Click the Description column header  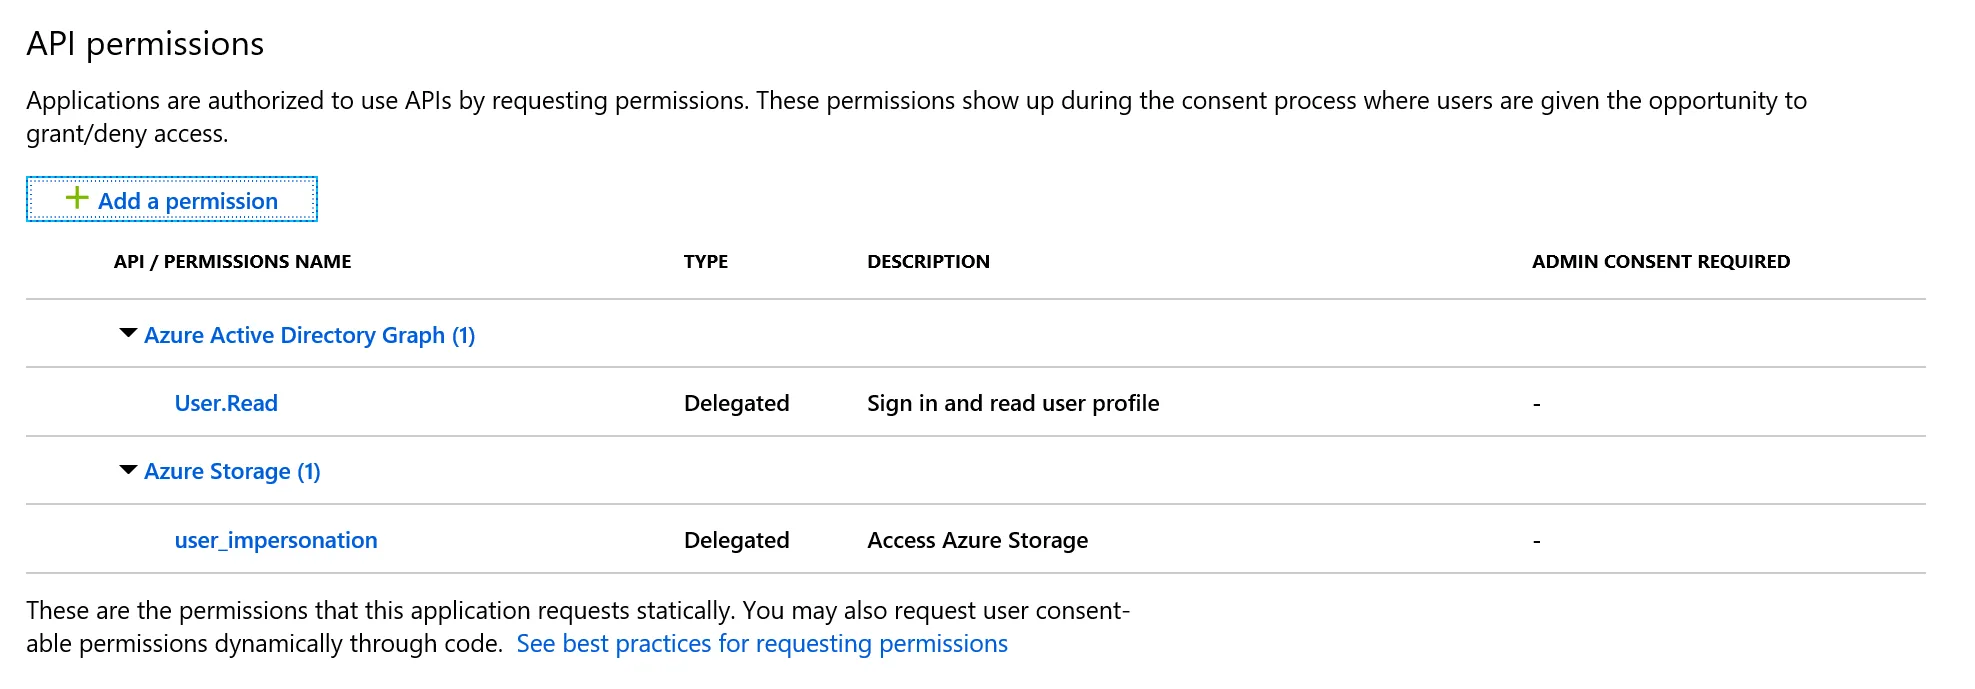click(x=928, y=262)
